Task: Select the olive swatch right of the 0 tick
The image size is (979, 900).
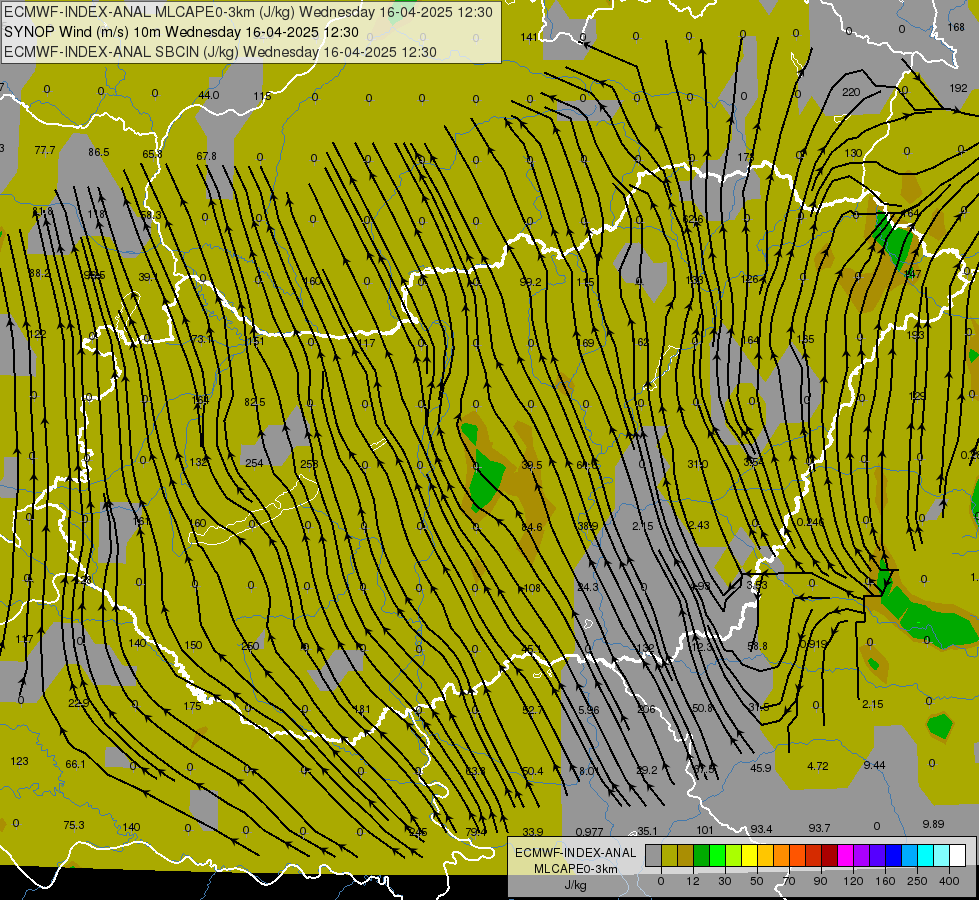Action: pyautogui.click(x=669, y=856)
